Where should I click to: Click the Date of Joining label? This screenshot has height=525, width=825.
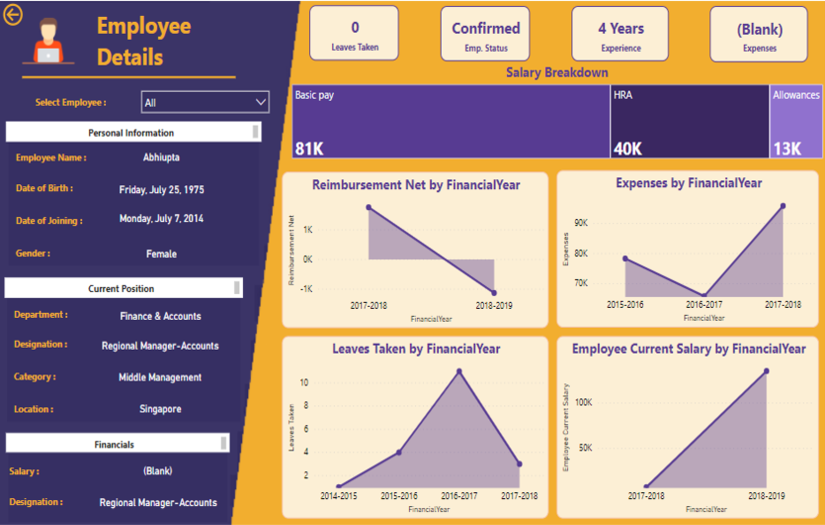[49, 221]
